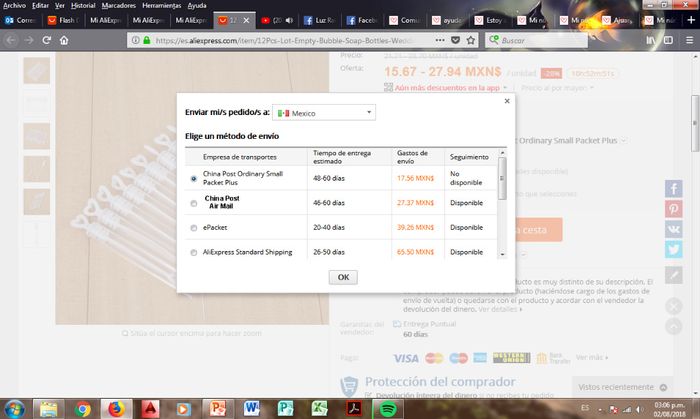
Task: Open Microsoft Word from taskbar
Action: tap(252, 409)
